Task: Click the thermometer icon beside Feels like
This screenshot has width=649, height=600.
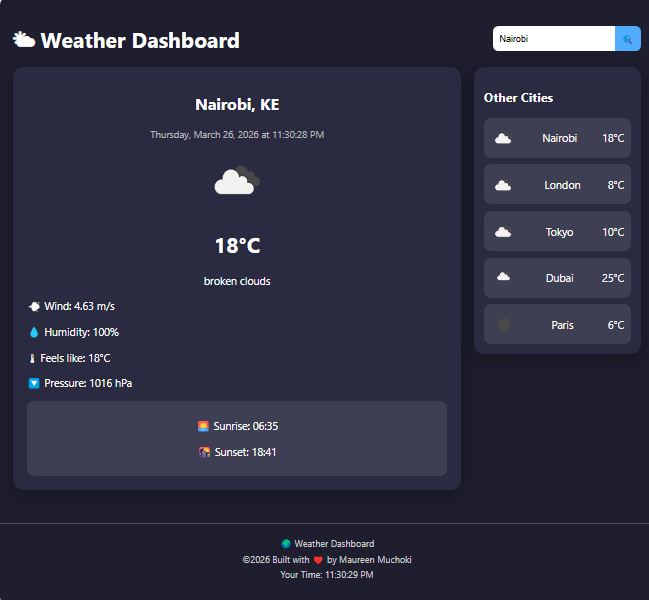Action: point(32,358)
